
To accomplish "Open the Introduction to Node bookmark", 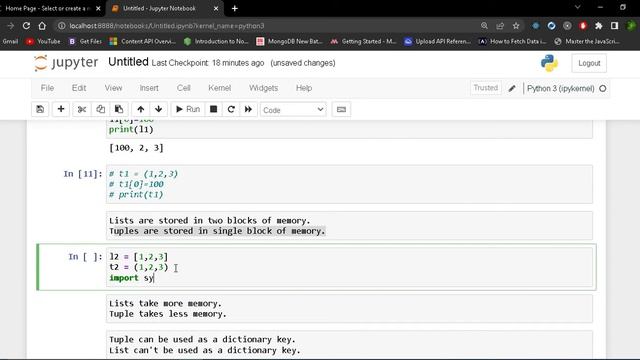I will pyautogui.click(x=216, y=41).
